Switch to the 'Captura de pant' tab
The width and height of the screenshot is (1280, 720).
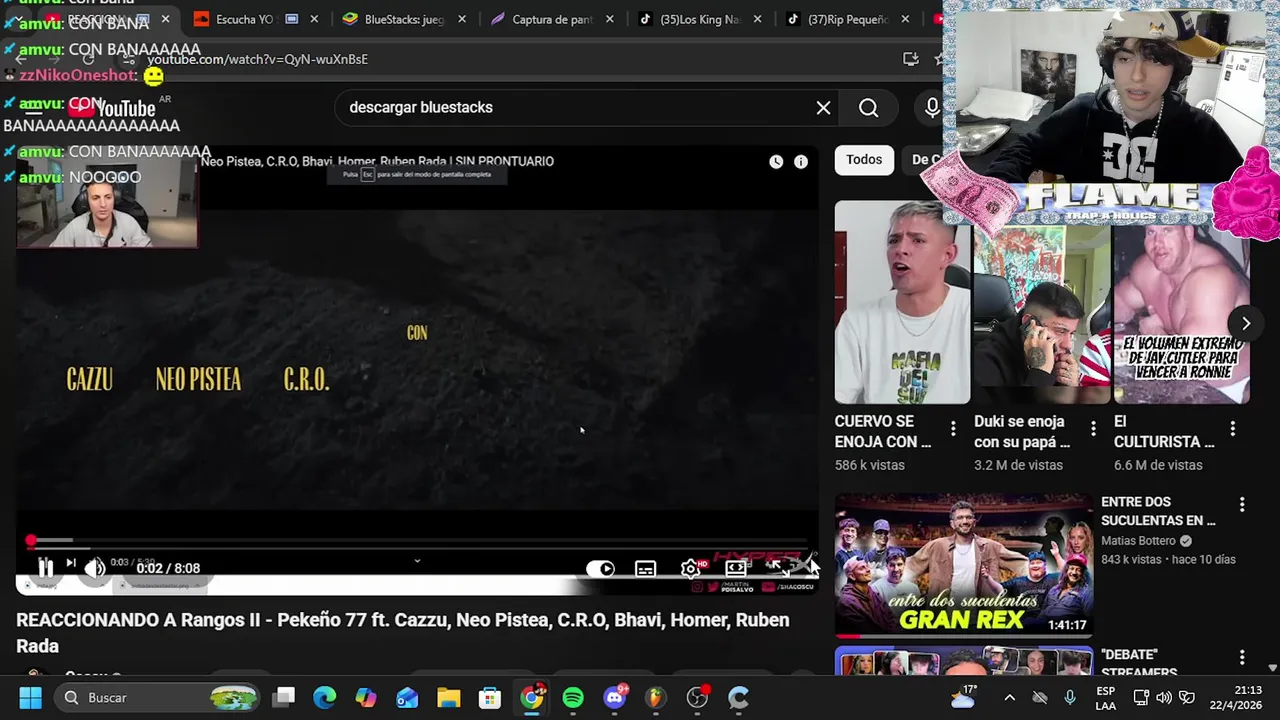[x=552, y=19]
